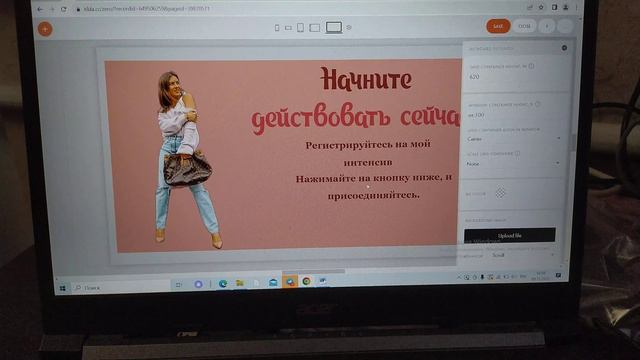Image resolution: width=640 pixels, height=360 pixels.
Task: Select the heading text 'Начните'
Action: tap(366, 79)
